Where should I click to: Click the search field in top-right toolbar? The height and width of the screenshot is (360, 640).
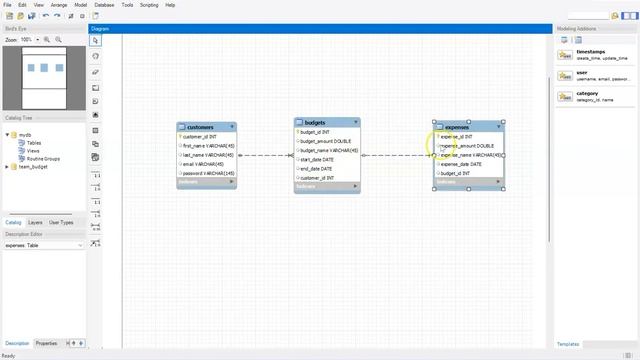tap(588, 16)
